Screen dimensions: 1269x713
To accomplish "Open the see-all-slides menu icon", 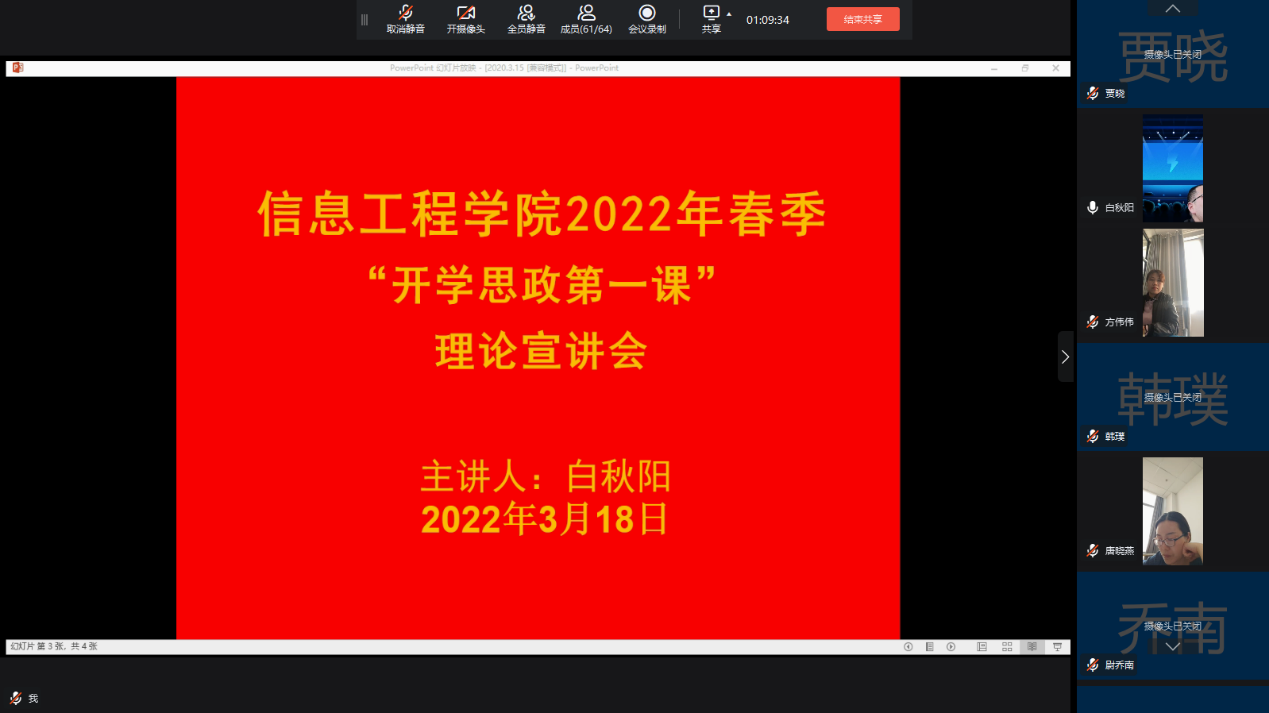I will coord(929,647).
